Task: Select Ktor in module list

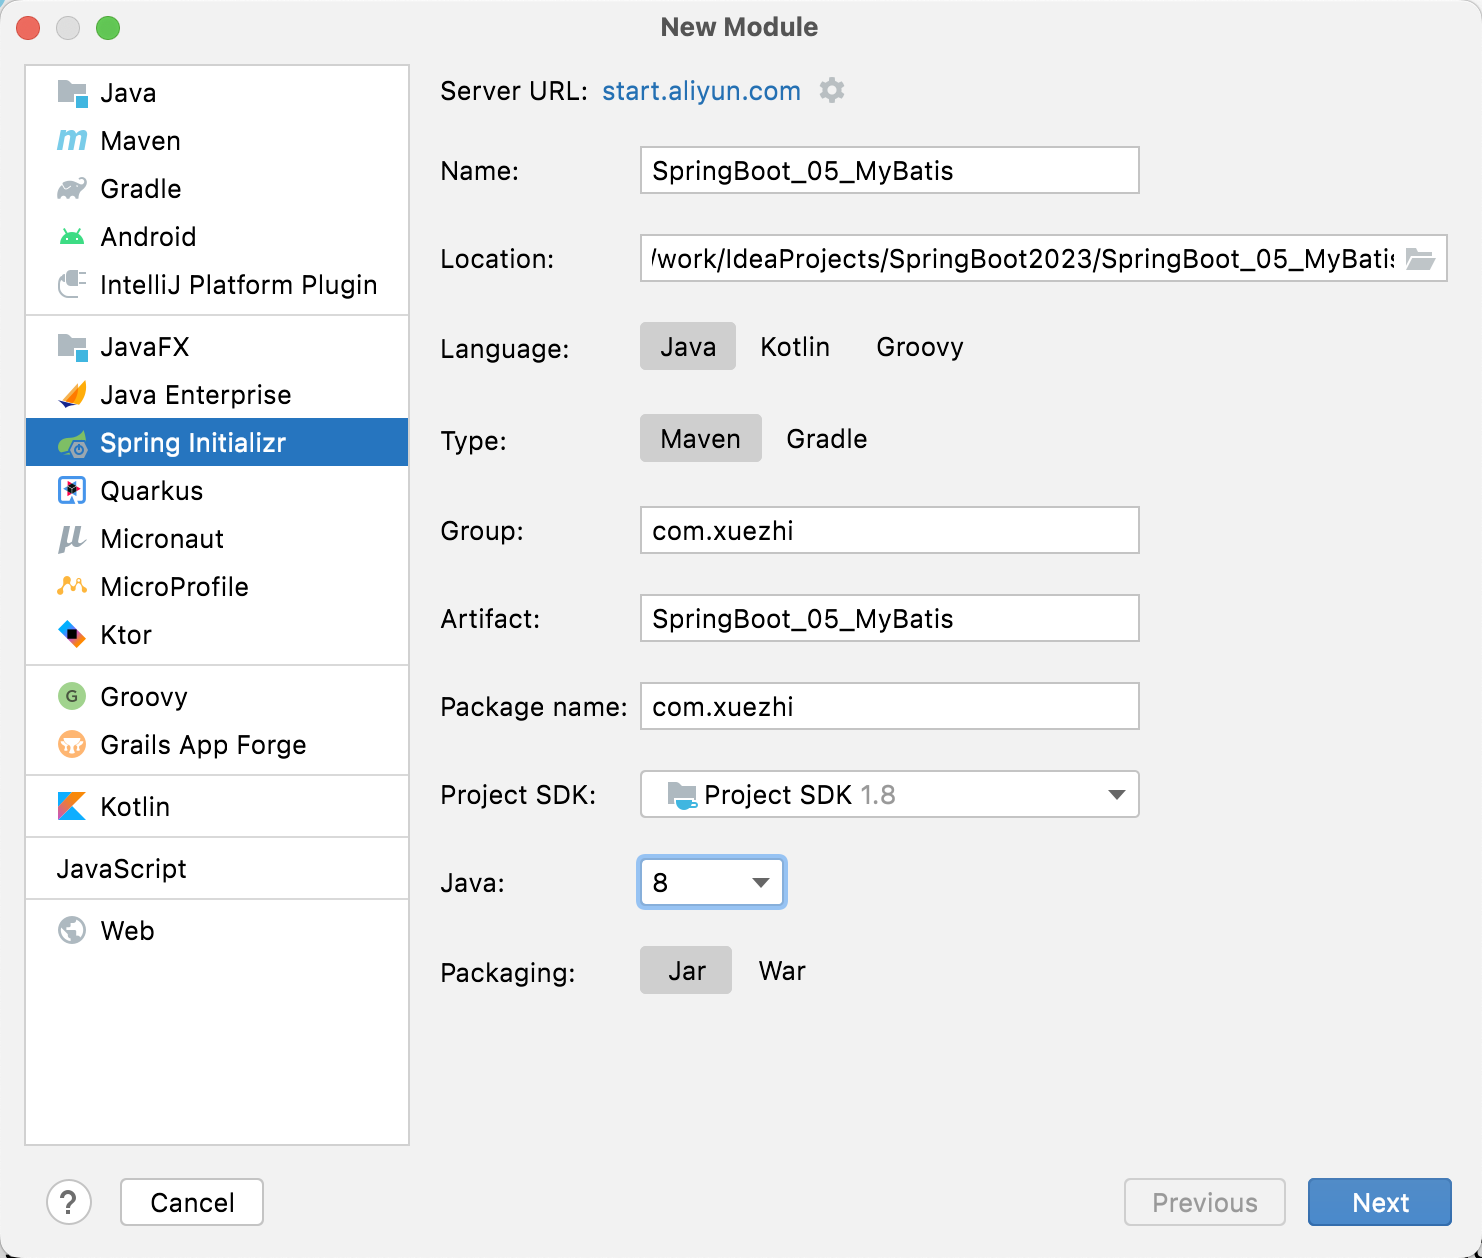Action: pyautogui.click(x=217, y=635)
